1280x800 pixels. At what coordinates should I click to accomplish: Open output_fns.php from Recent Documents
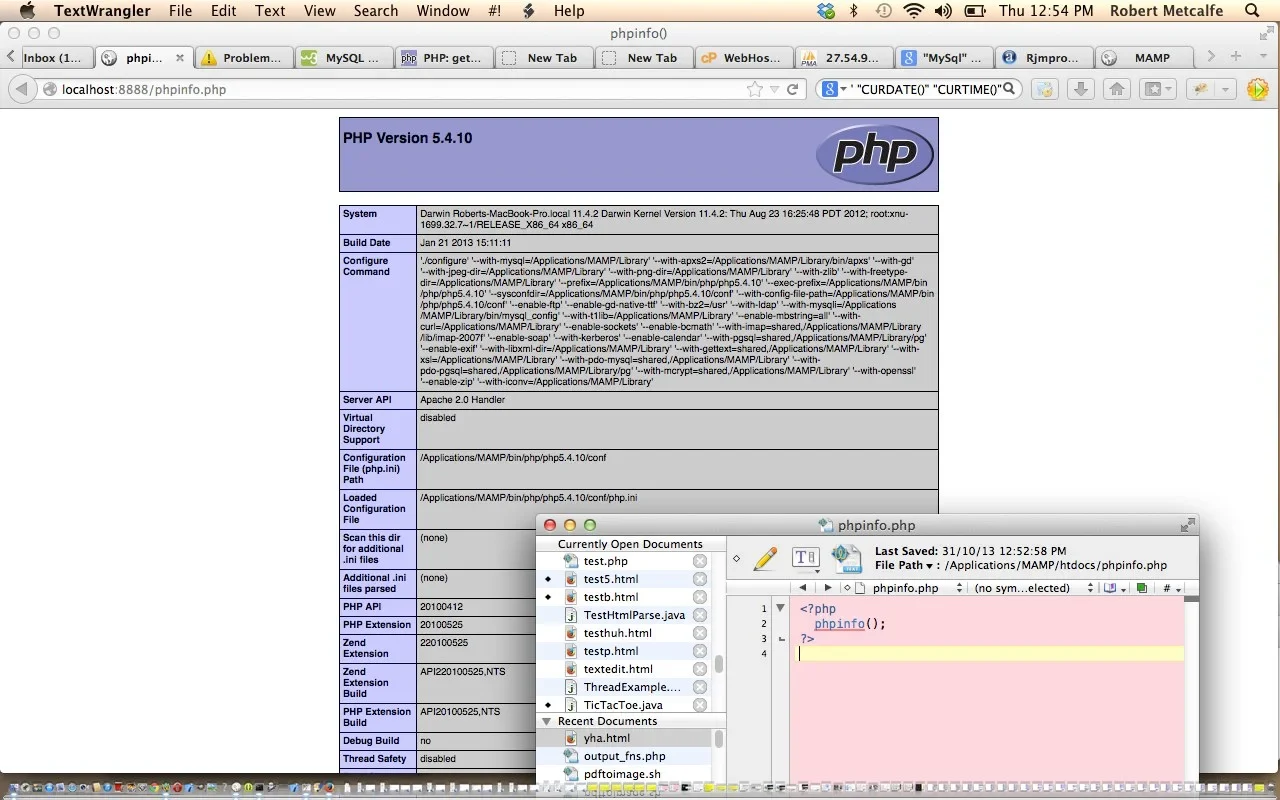point(624,756)
